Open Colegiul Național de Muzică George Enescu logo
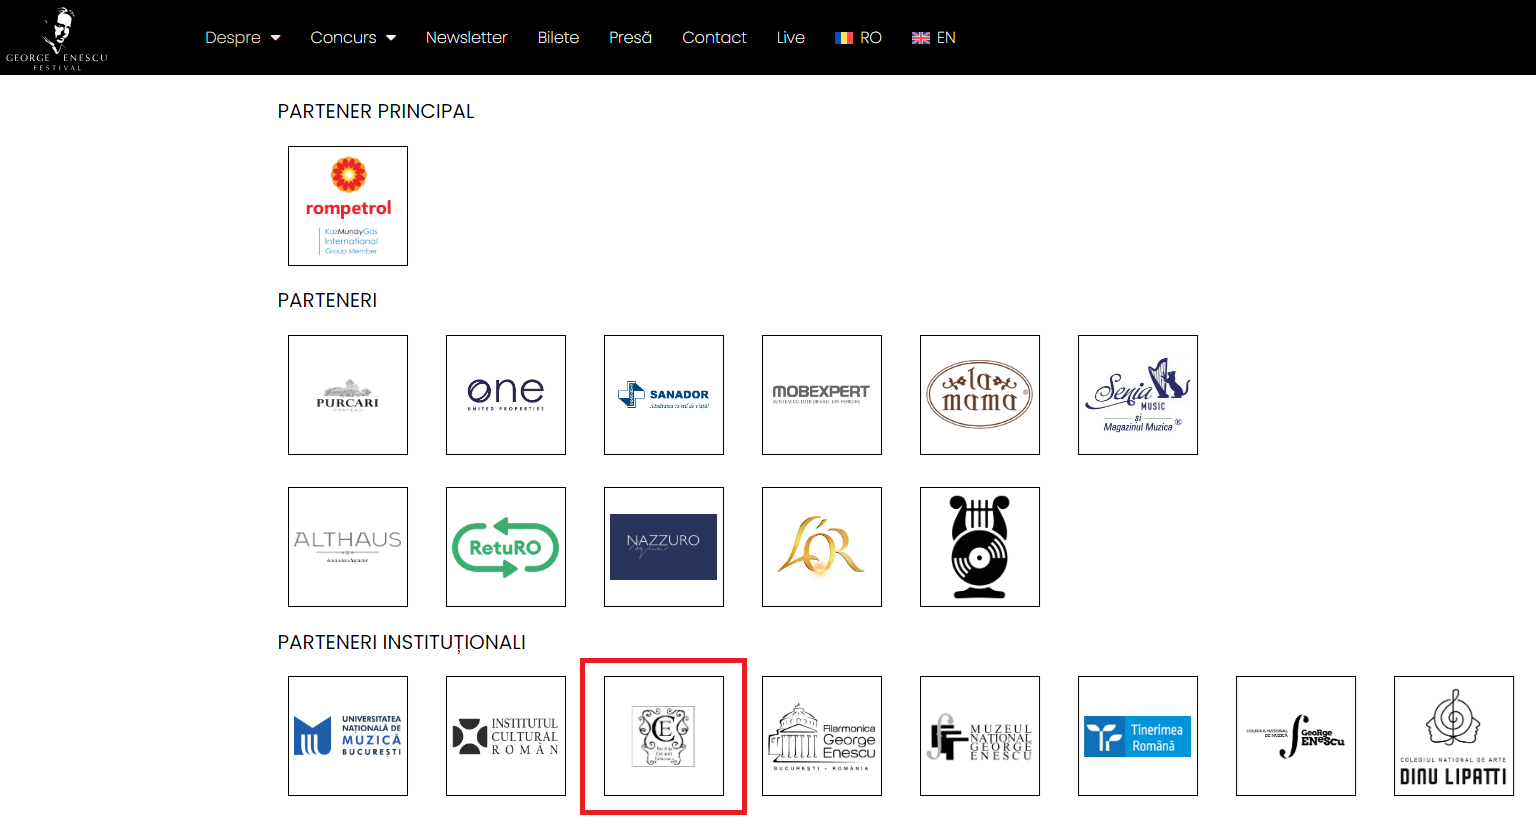The height and width of the screenshot is (819, 1536). [x=1296, y=736]
